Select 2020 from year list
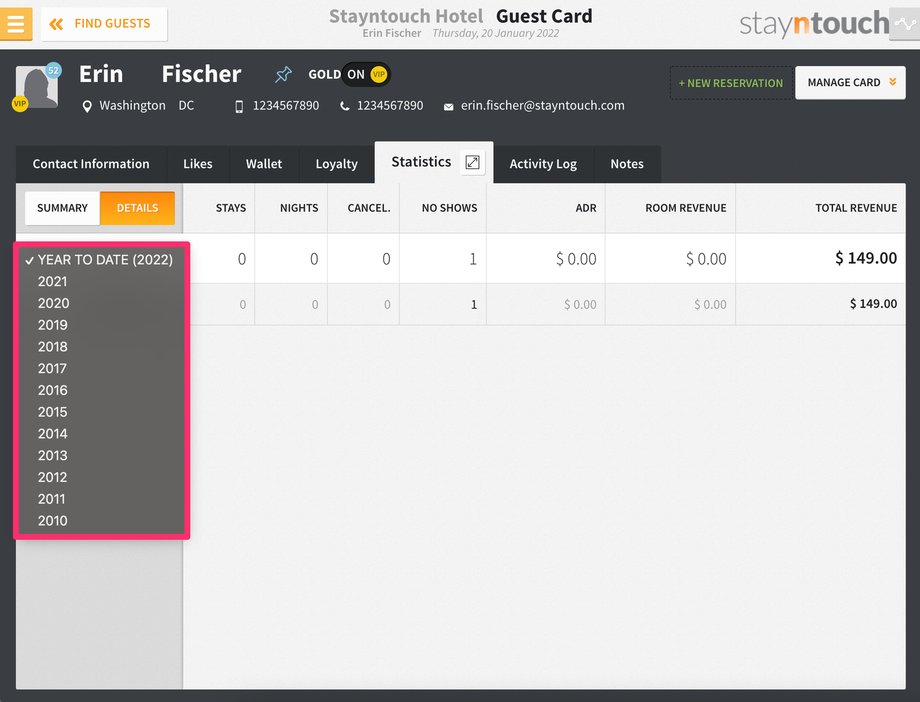The width and height of the screenshot is (920, 702). 102,303
